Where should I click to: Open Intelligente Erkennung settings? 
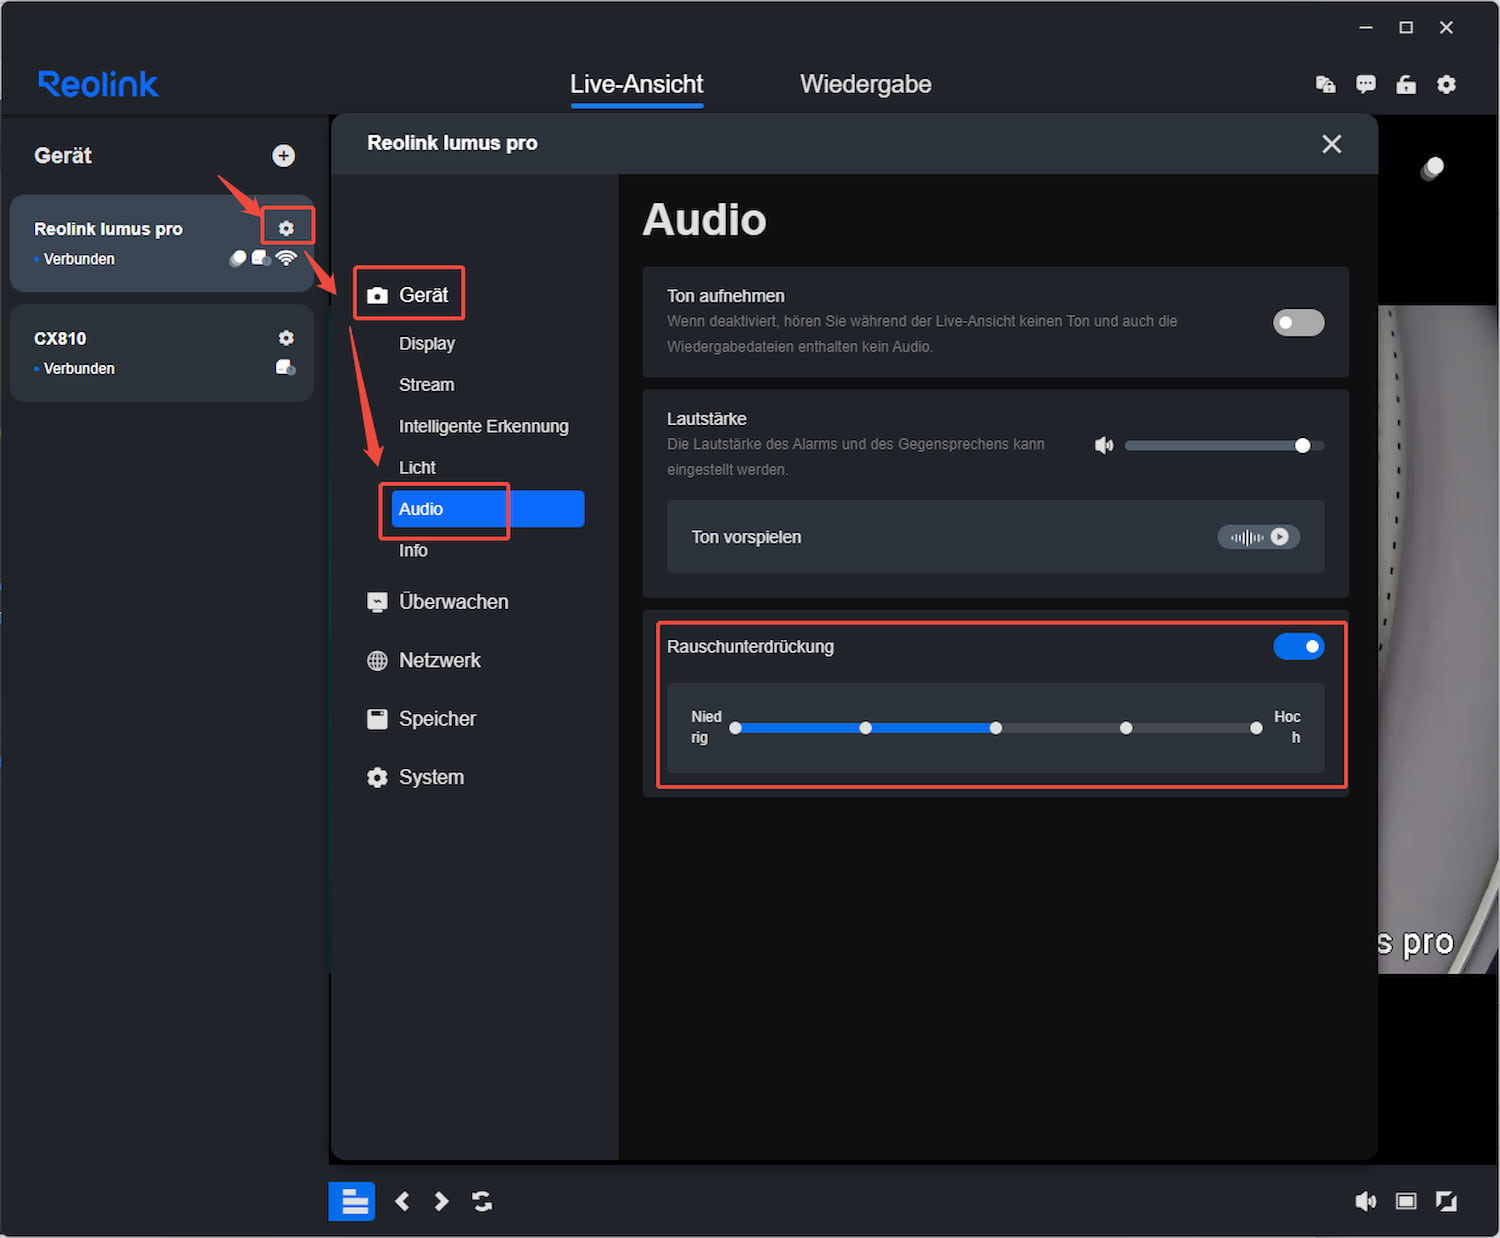(484, 426)
